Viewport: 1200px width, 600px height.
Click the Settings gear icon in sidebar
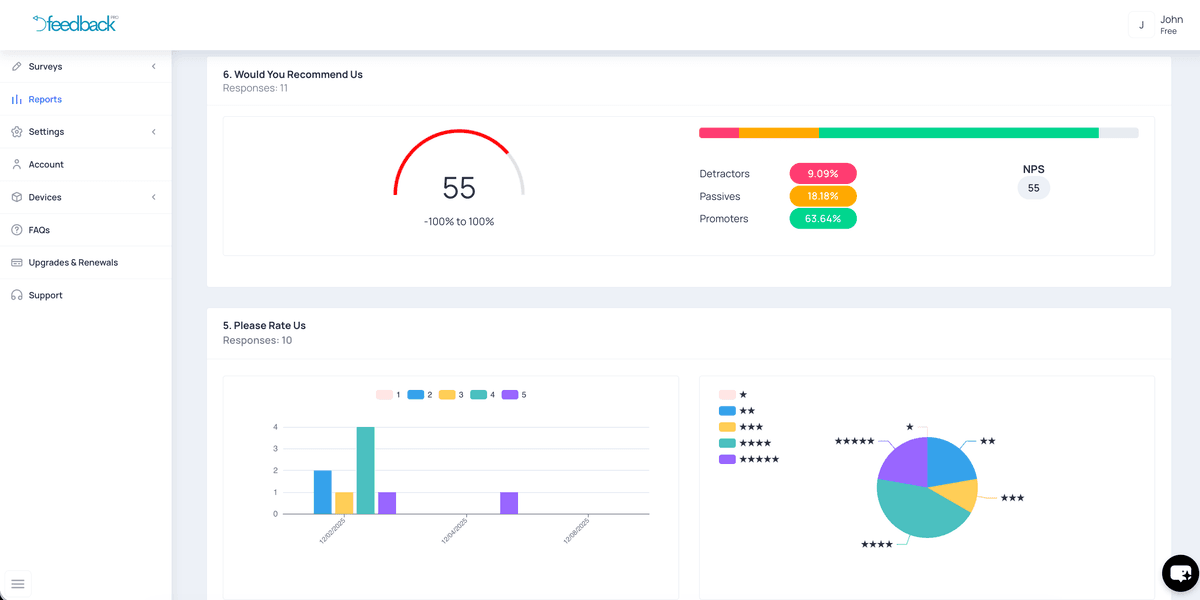point(17,132)
